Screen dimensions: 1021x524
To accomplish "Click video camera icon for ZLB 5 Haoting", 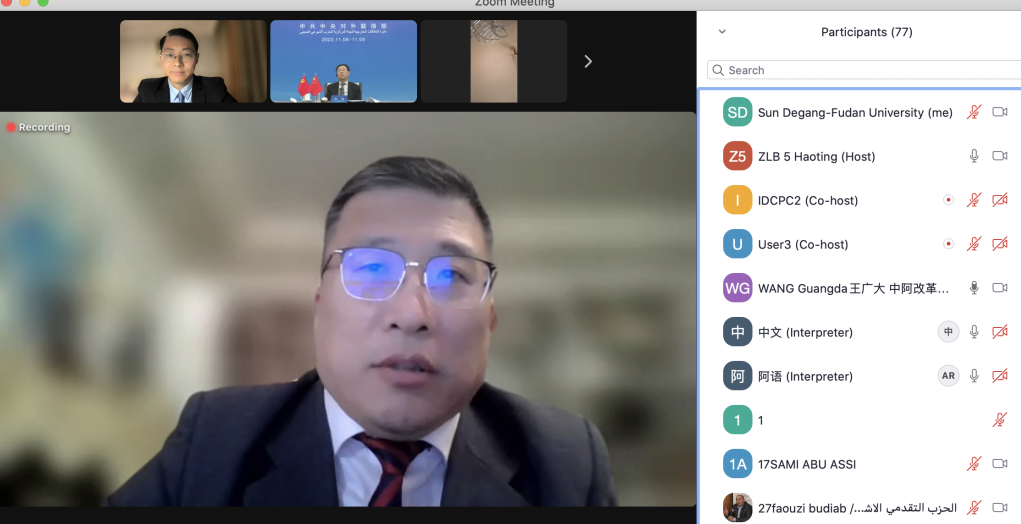I will pos(999,156).
